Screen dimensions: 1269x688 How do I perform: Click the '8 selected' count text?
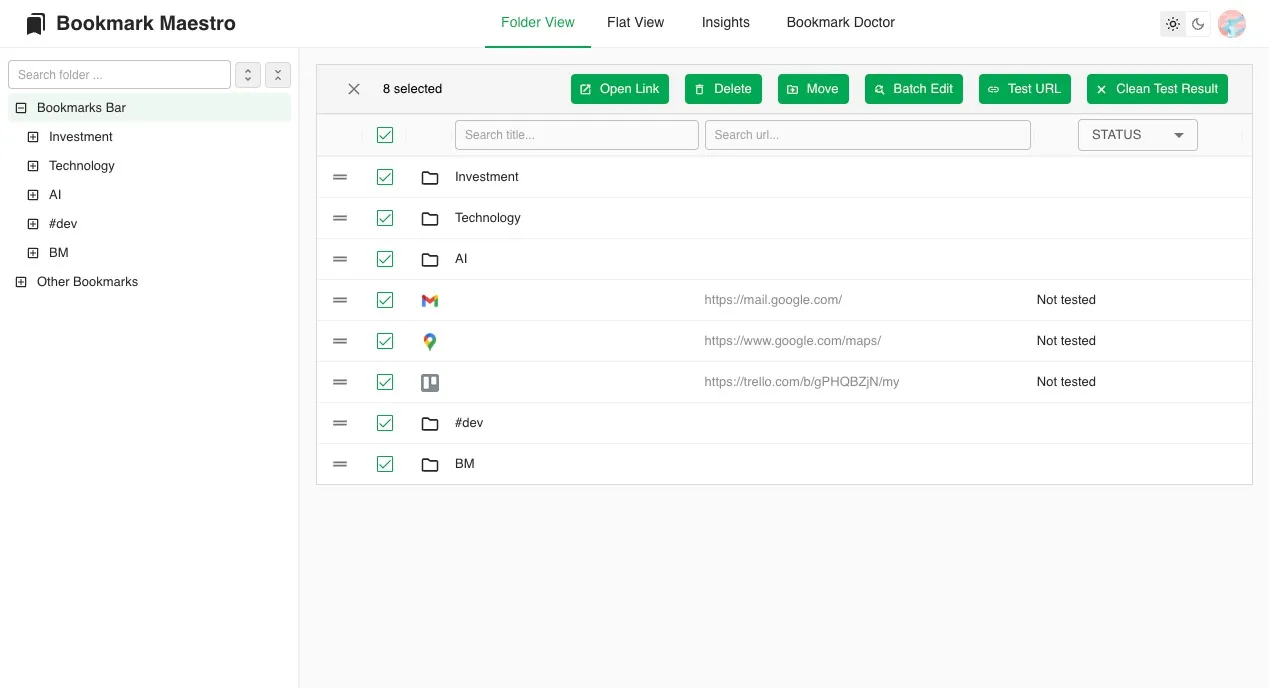(x=412, y=89)
